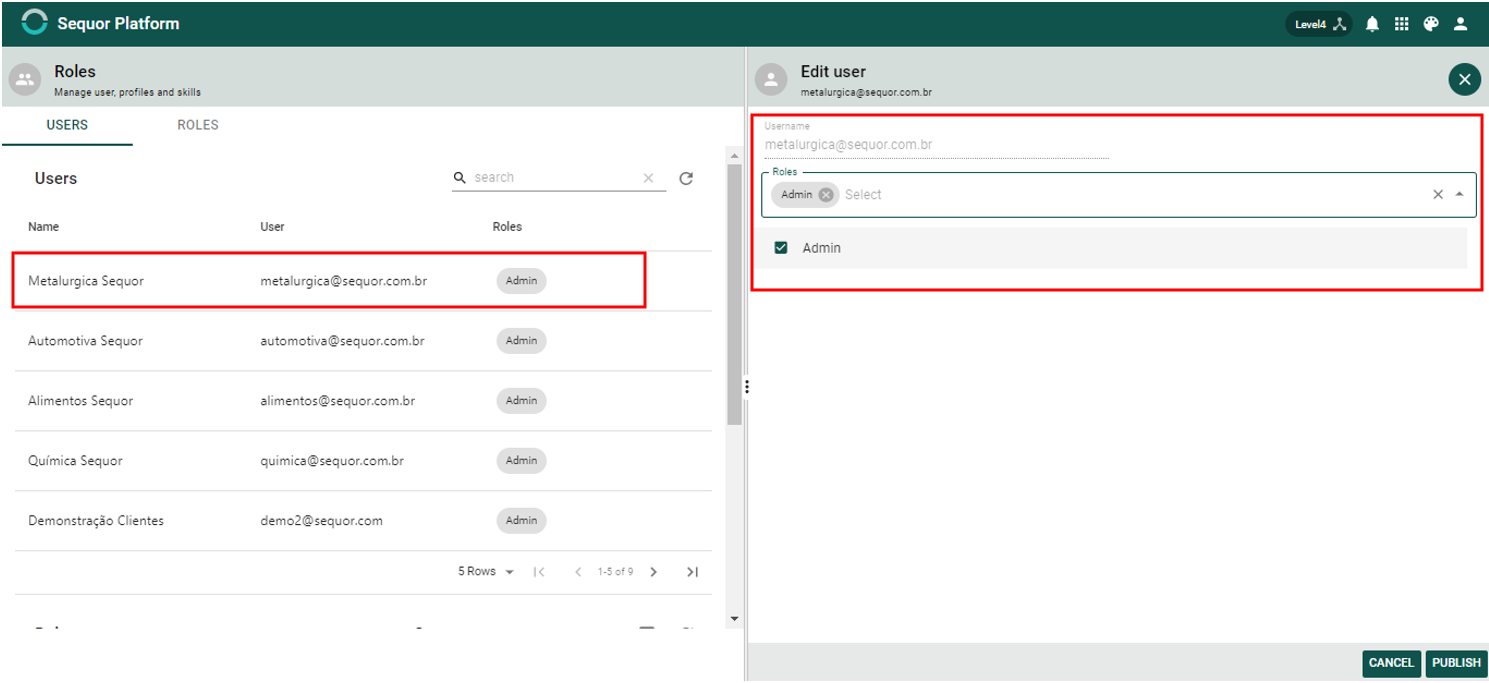This screenshot has width=1489, height=683.
Task: Click the left panel scrollbar up arrow
Action: tap(734, 156)
